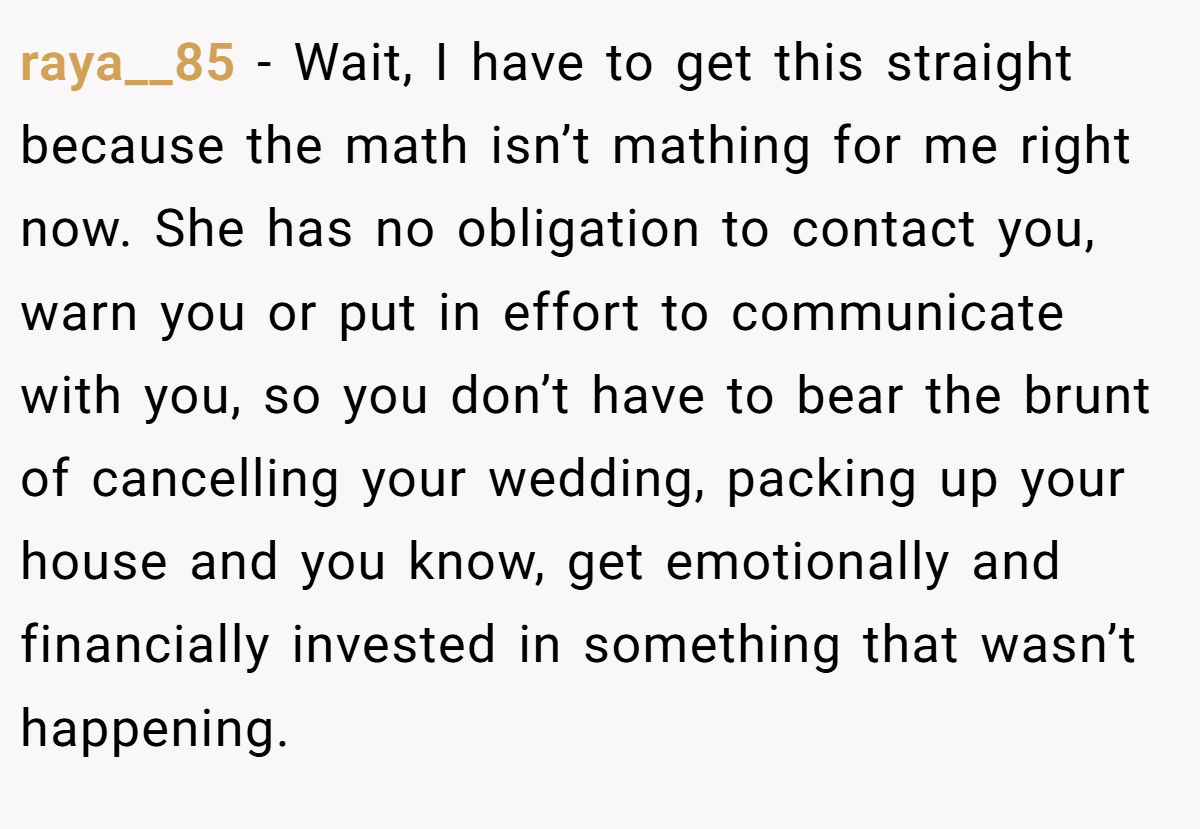Click the word "brunt" in the comment
Screen dimensions: 1200x829
point(1087,396)
